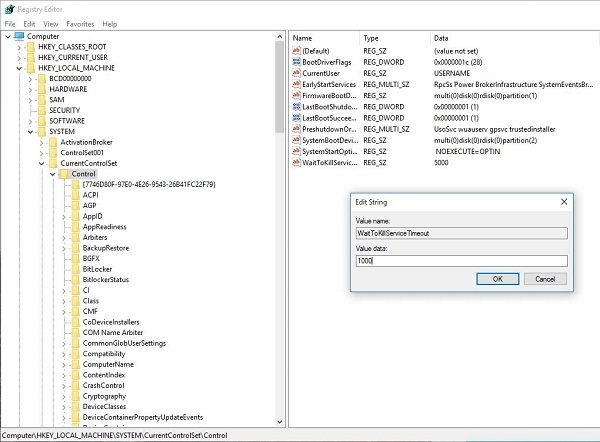Select the EarlyStartServices multi-string value icon
The width and height of the screenshot is (600, 442).
click(x=296, y=84)
